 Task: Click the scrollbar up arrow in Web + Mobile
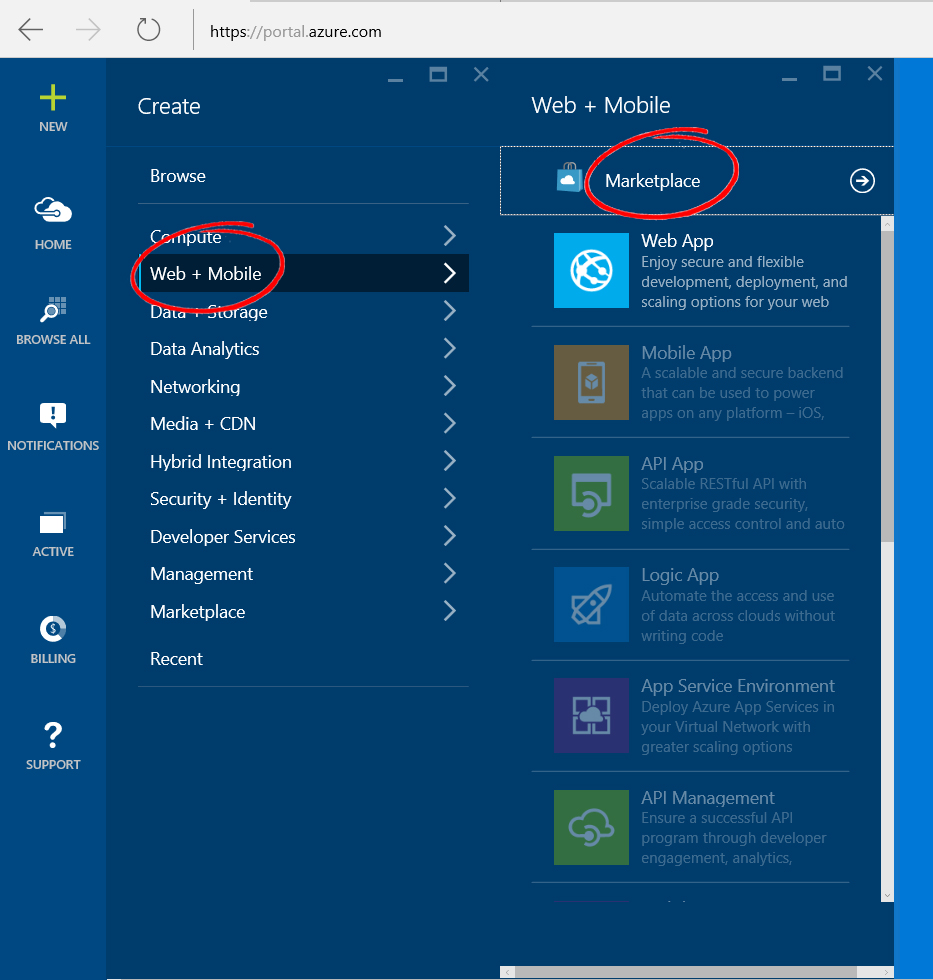tap(887, 223)
